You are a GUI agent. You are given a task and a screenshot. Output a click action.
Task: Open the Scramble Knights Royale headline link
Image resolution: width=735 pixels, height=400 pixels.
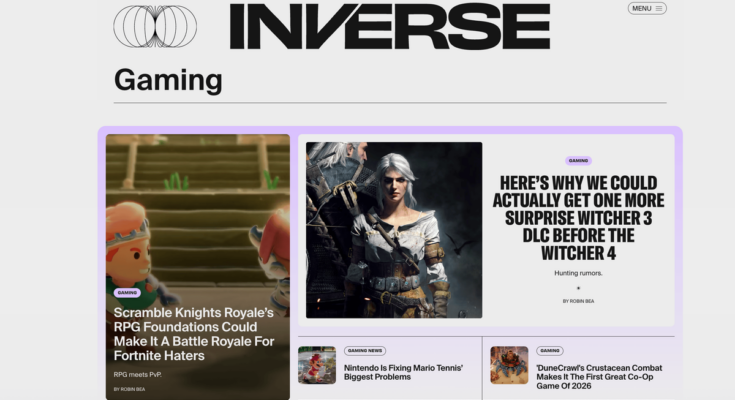point(192,334)
